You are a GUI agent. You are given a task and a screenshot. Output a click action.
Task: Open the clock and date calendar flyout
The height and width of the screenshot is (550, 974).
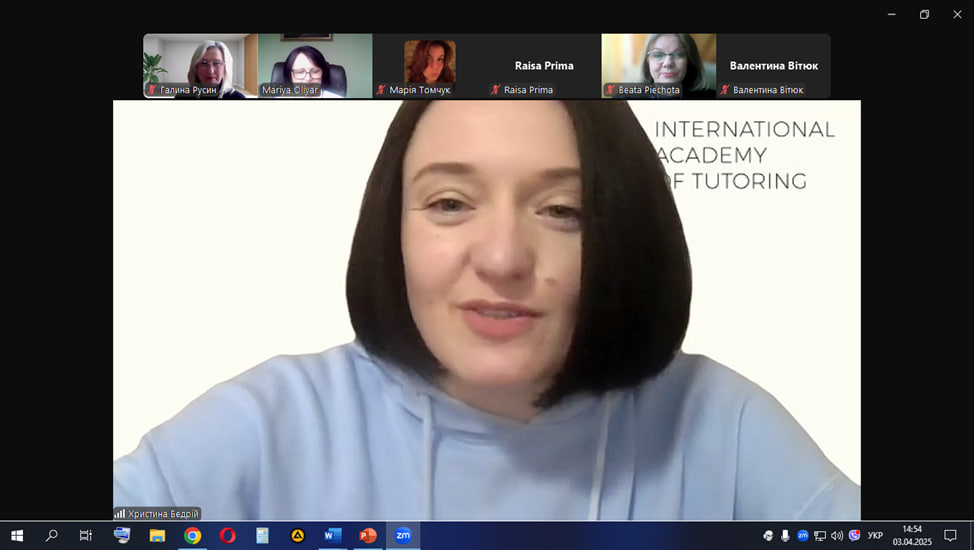911,536
